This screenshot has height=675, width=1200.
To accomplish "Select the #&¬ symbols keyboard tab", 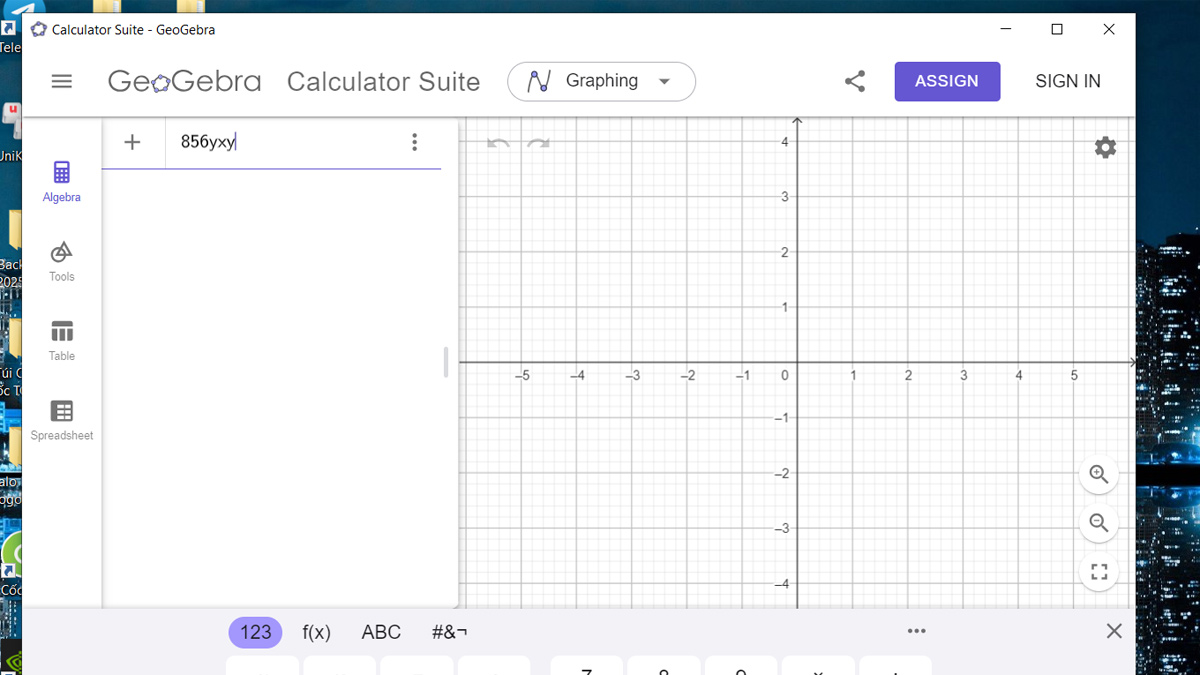I will 450,632.
